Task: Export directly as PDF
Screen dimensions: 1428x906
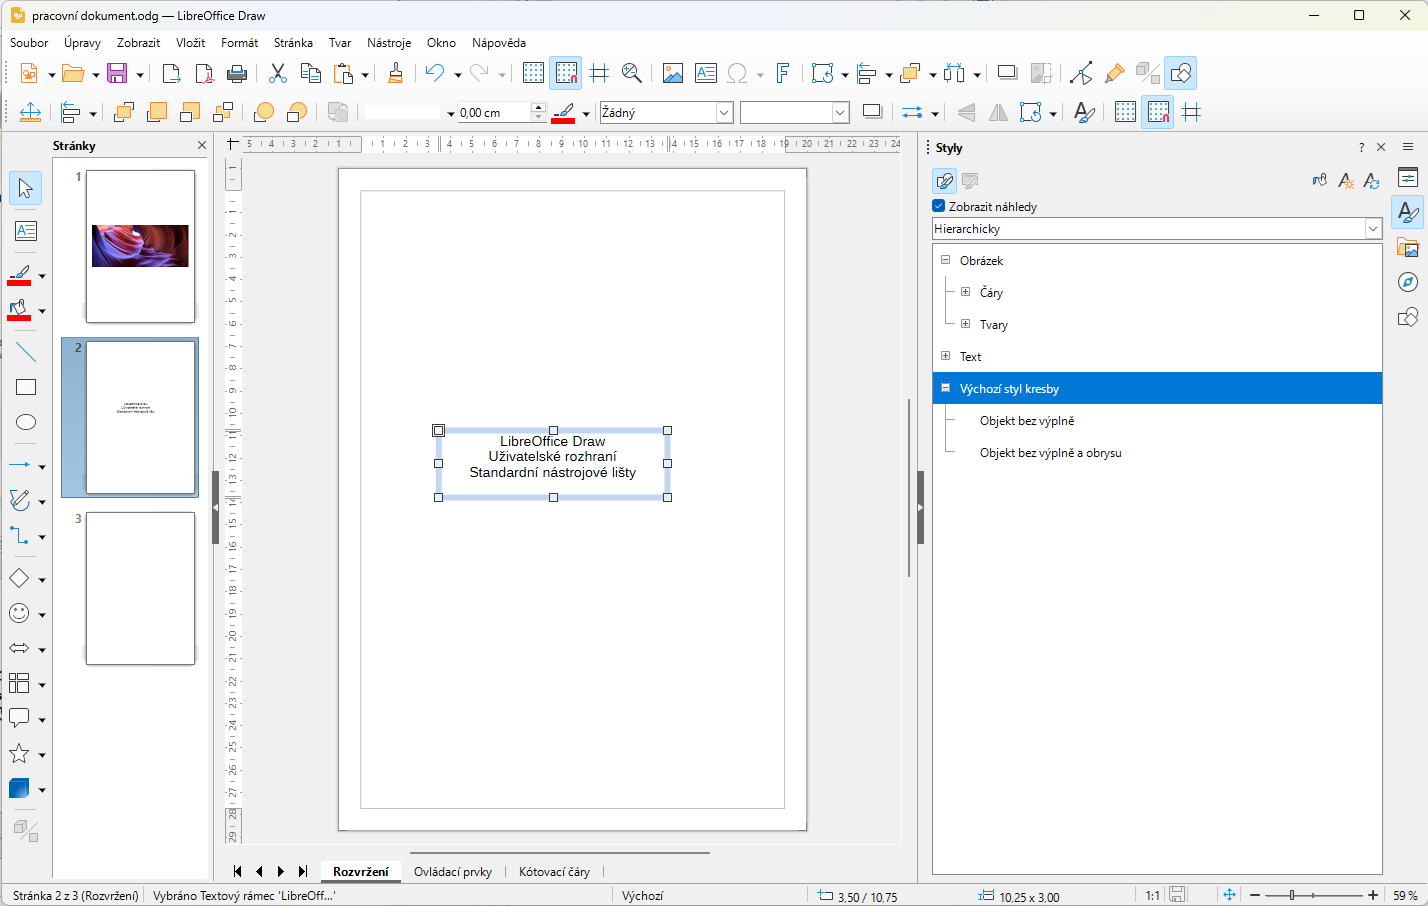Action: 204,73
